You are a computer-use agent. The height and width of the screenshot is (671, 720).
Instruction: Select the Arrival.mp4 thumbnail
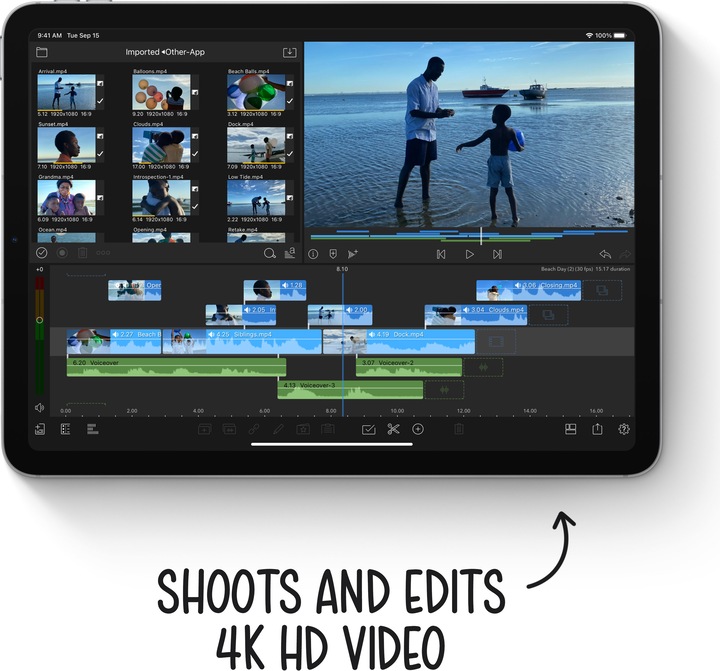click(67, 92)
